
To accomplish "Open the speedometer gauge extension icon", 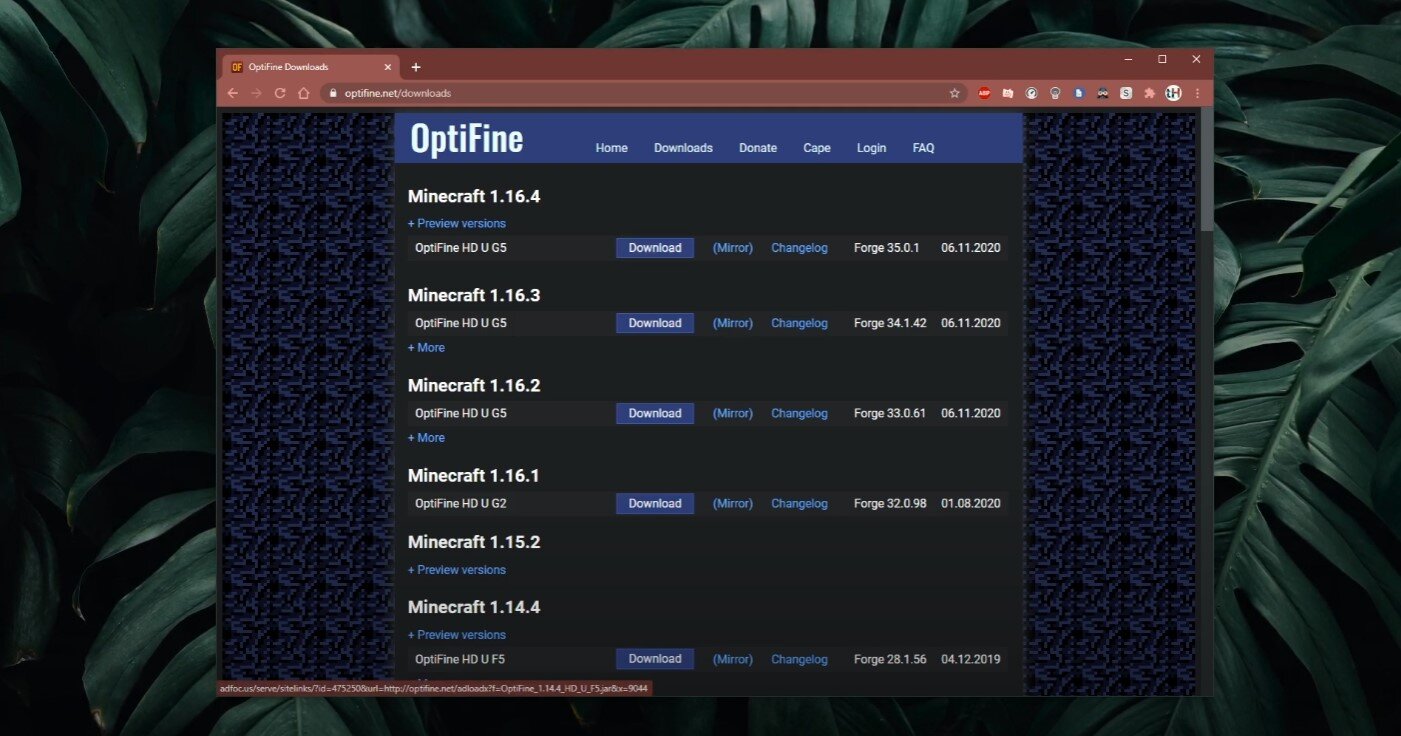I will (1031, 93).
